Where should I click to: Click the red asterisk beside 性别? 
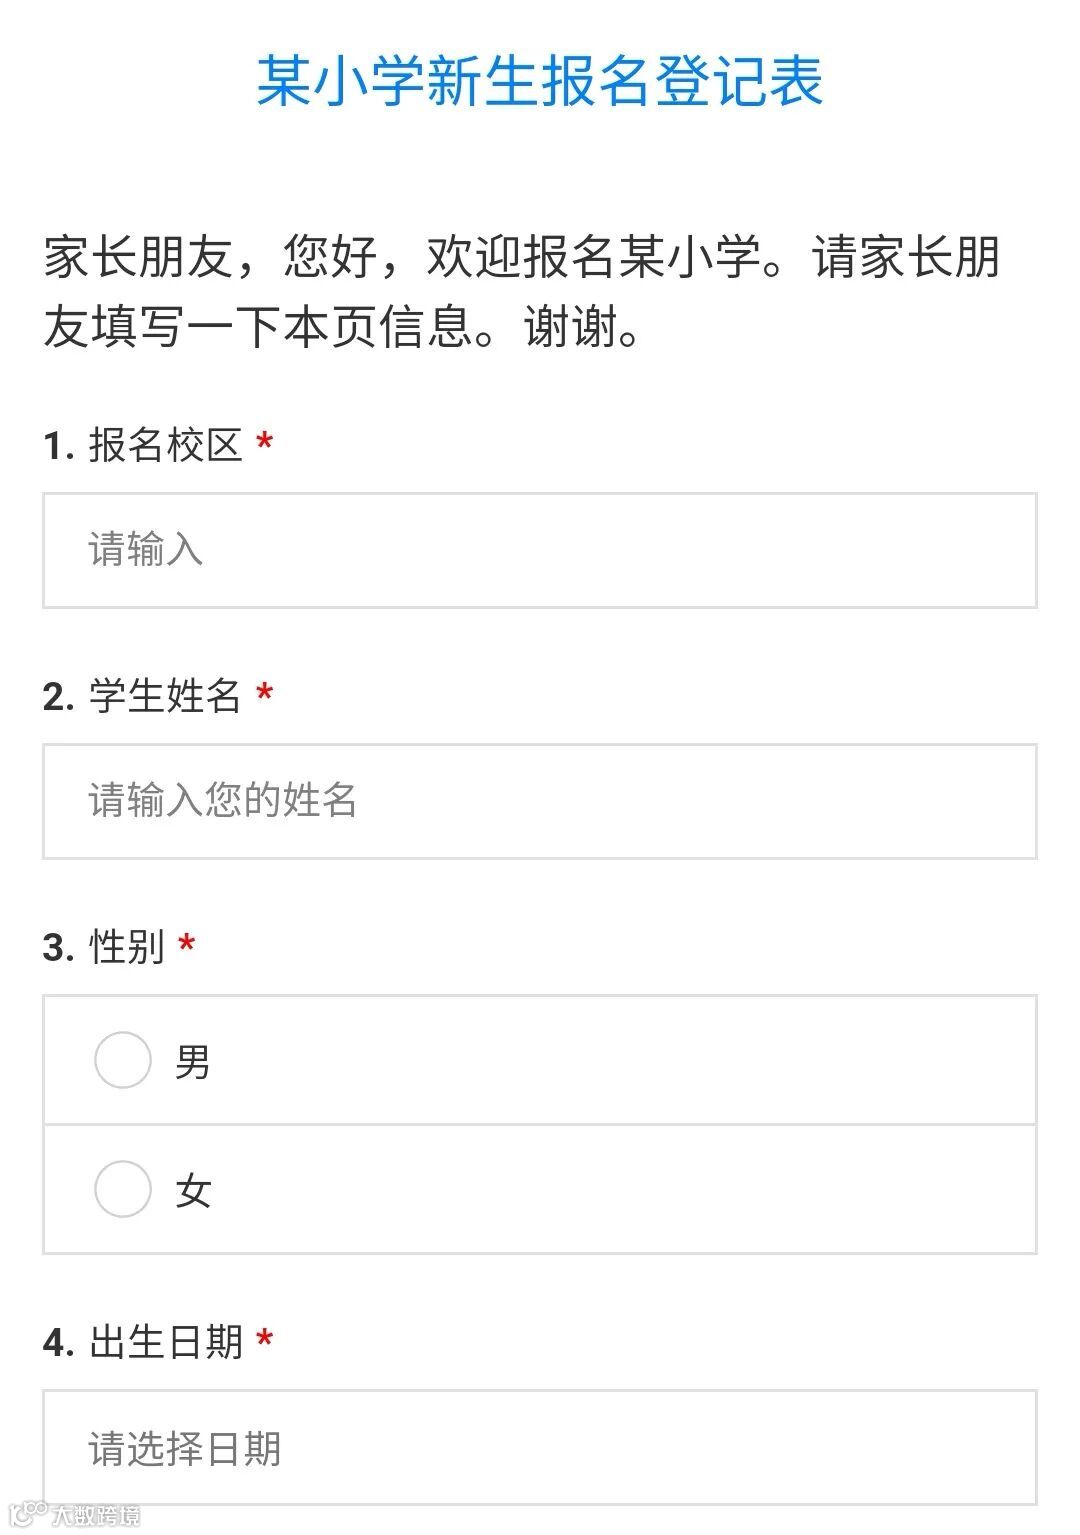[187, 944]
